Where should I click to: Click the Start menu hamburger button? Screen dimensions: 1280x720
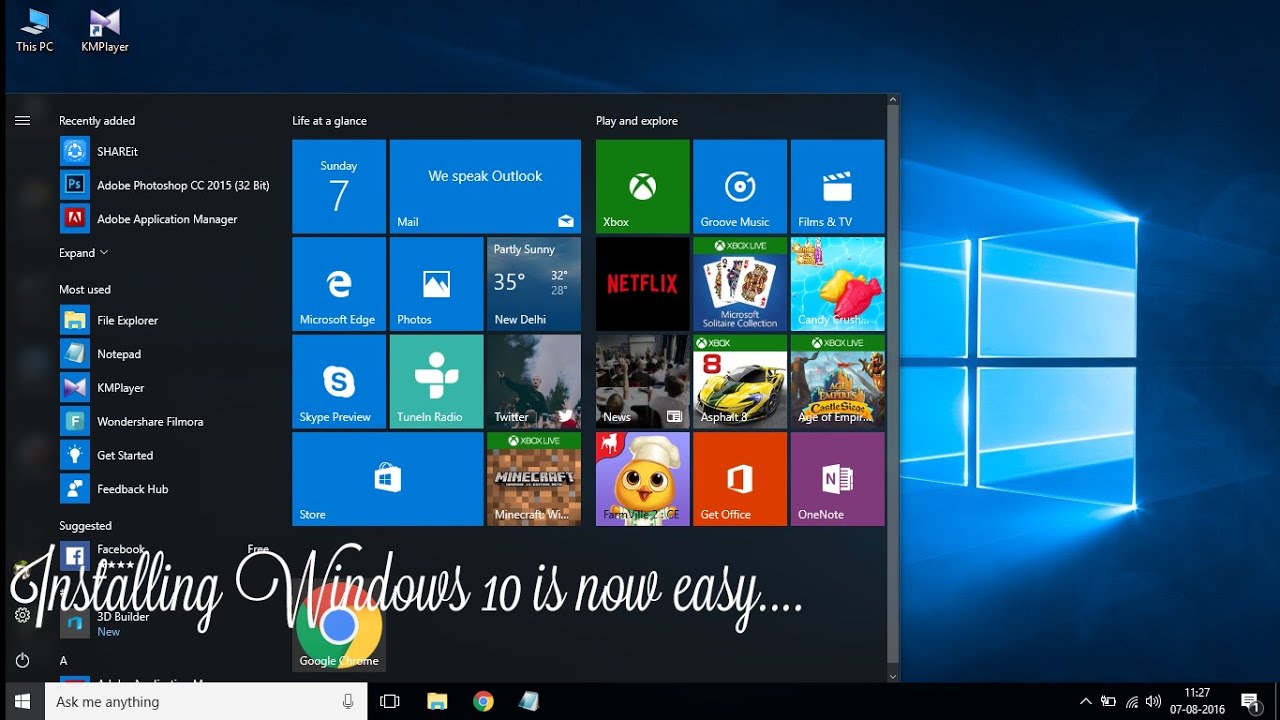pyautogui.click(x=22, y=121)
